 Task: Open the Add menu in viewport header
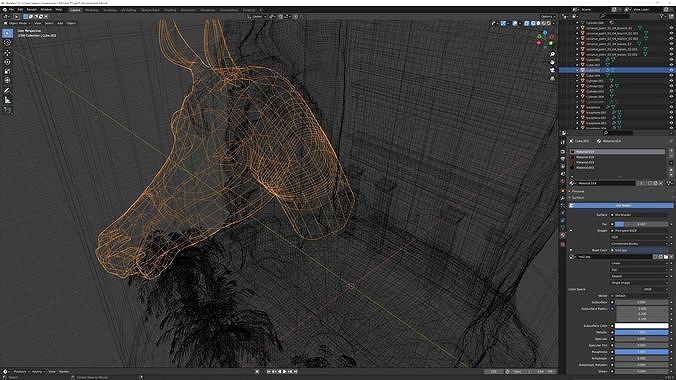pos(60,23)
